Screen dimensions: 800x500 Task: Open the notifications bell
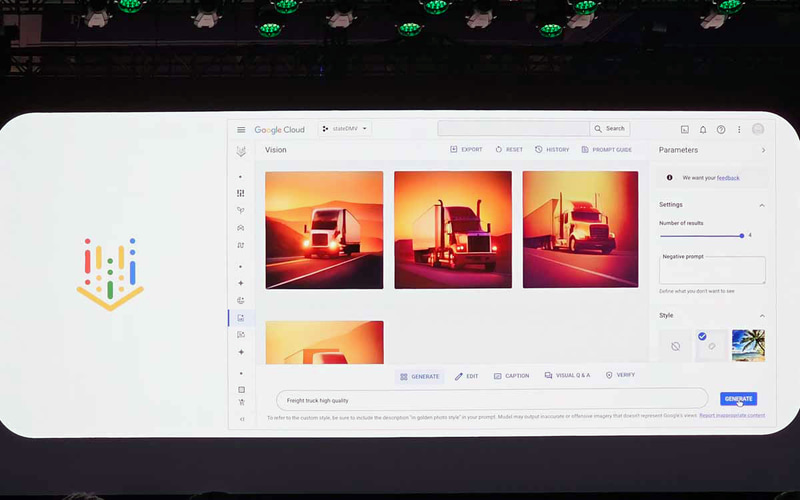point(703,130)
